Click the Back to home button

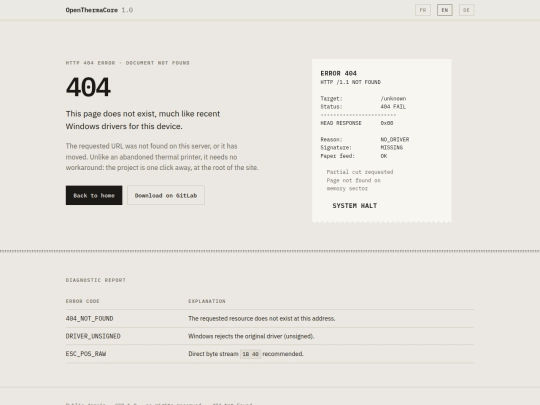(94, 195)
